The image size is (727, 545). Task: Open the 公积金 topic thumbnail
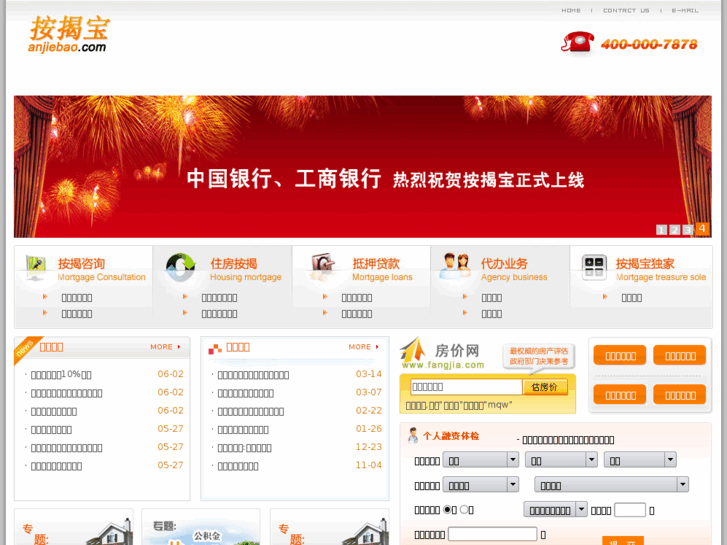point(200,527)
